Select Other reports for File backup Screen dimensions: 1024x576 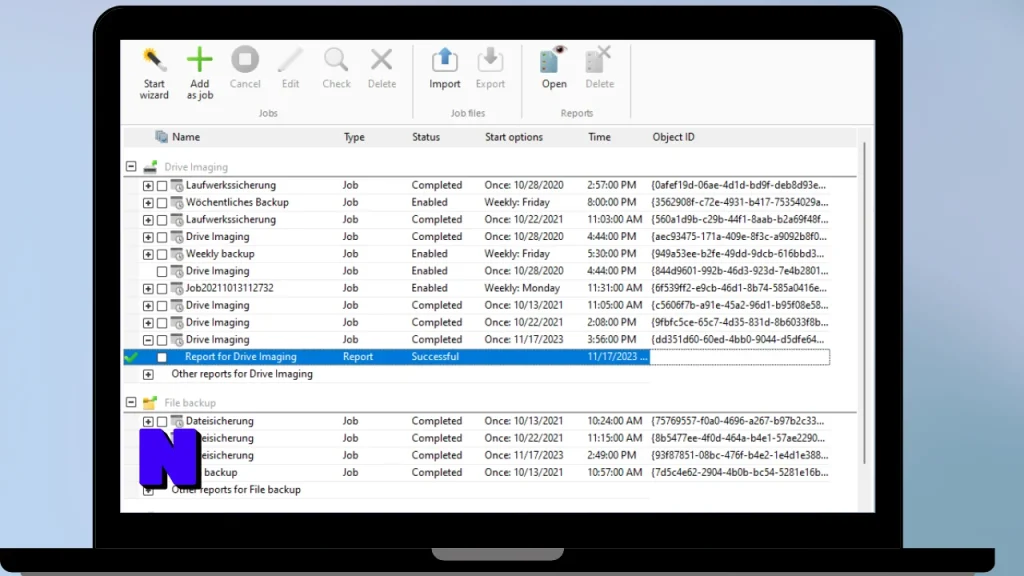point(236,489)
